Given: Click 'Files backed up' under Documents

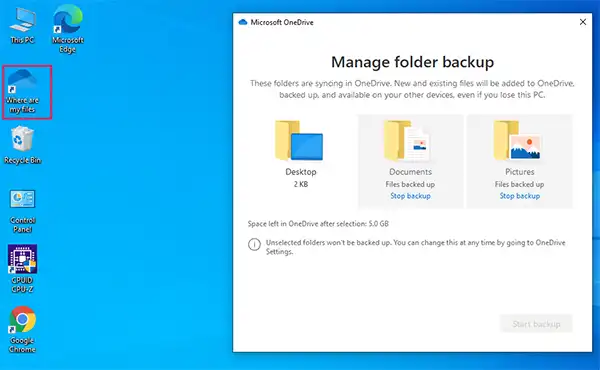Looking at the screenshot, I should (x=410, y=184).
